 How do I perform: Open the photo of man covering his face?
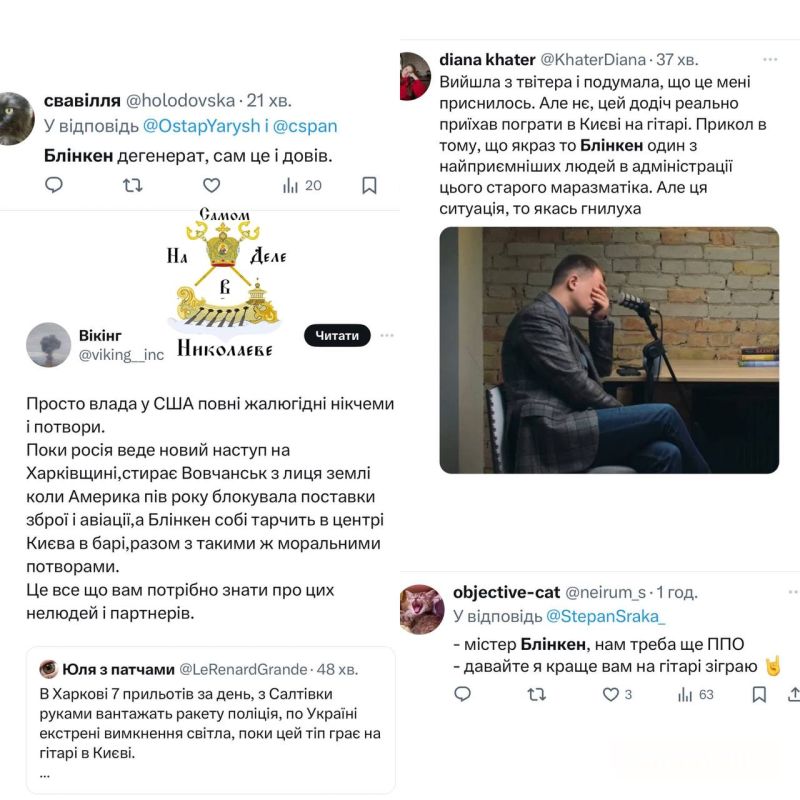pos(609,350)
